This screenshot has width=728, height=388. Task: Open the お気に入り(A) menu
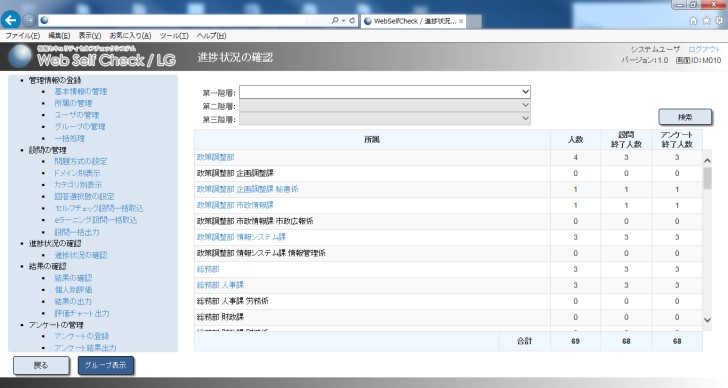130,36
